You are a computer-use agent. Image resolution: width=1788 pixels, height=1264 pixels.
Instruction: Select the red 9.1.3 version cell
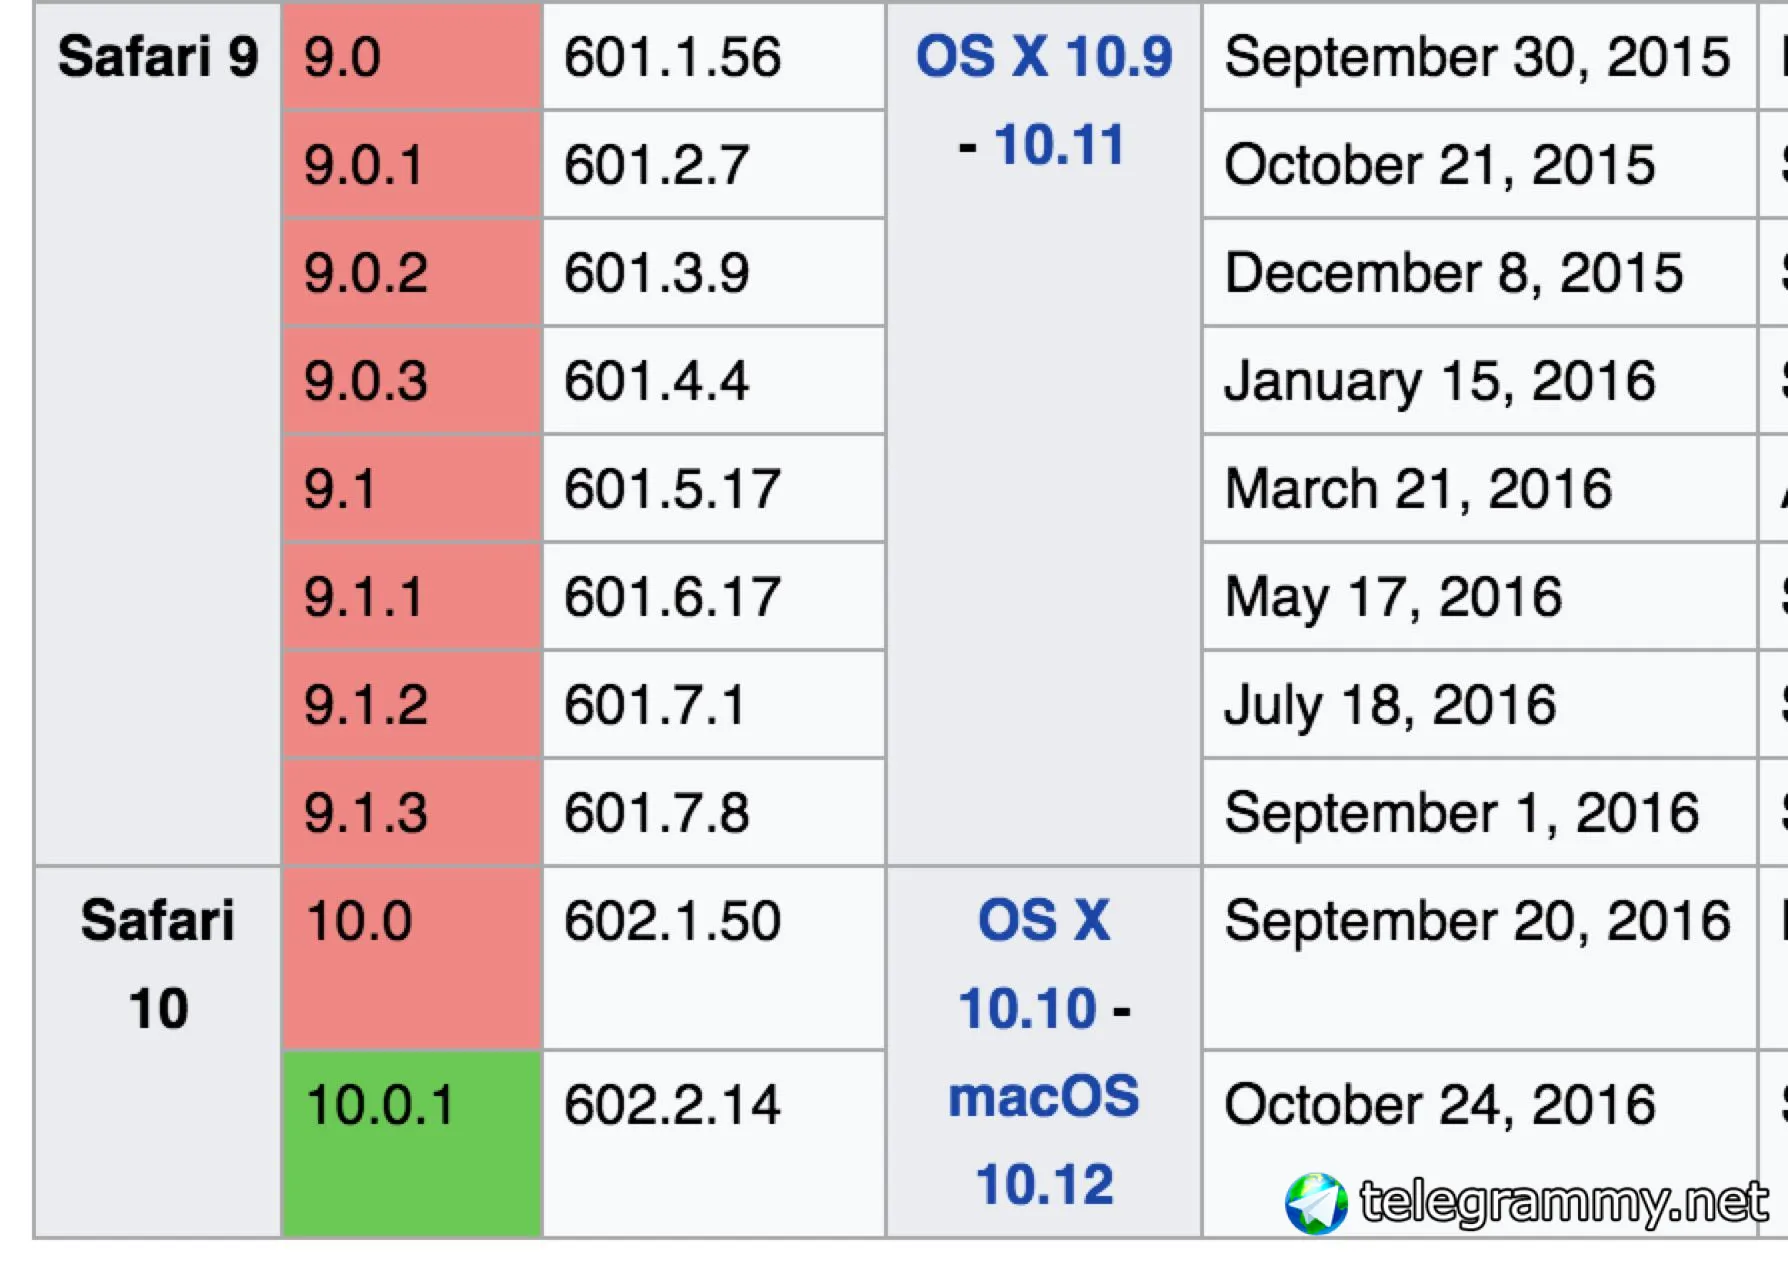[x=411, y=812]
